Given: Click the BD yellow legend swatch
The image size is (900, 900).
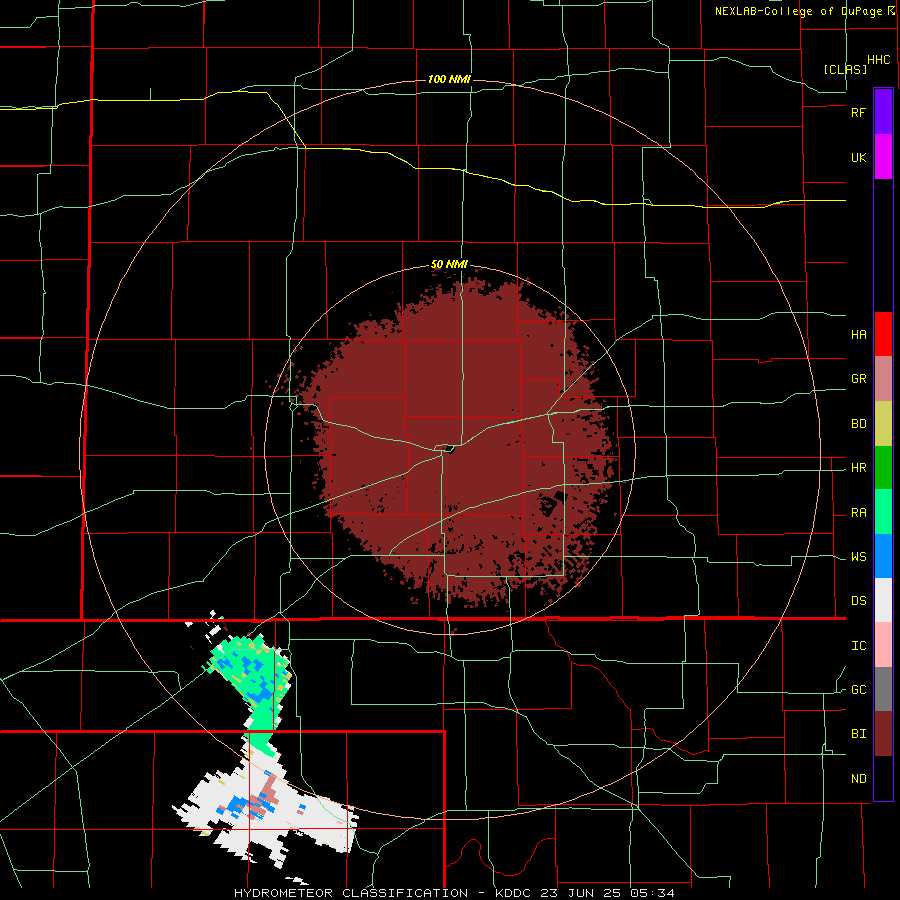Looking at the screenshot, I should click(x=883, y=424).
